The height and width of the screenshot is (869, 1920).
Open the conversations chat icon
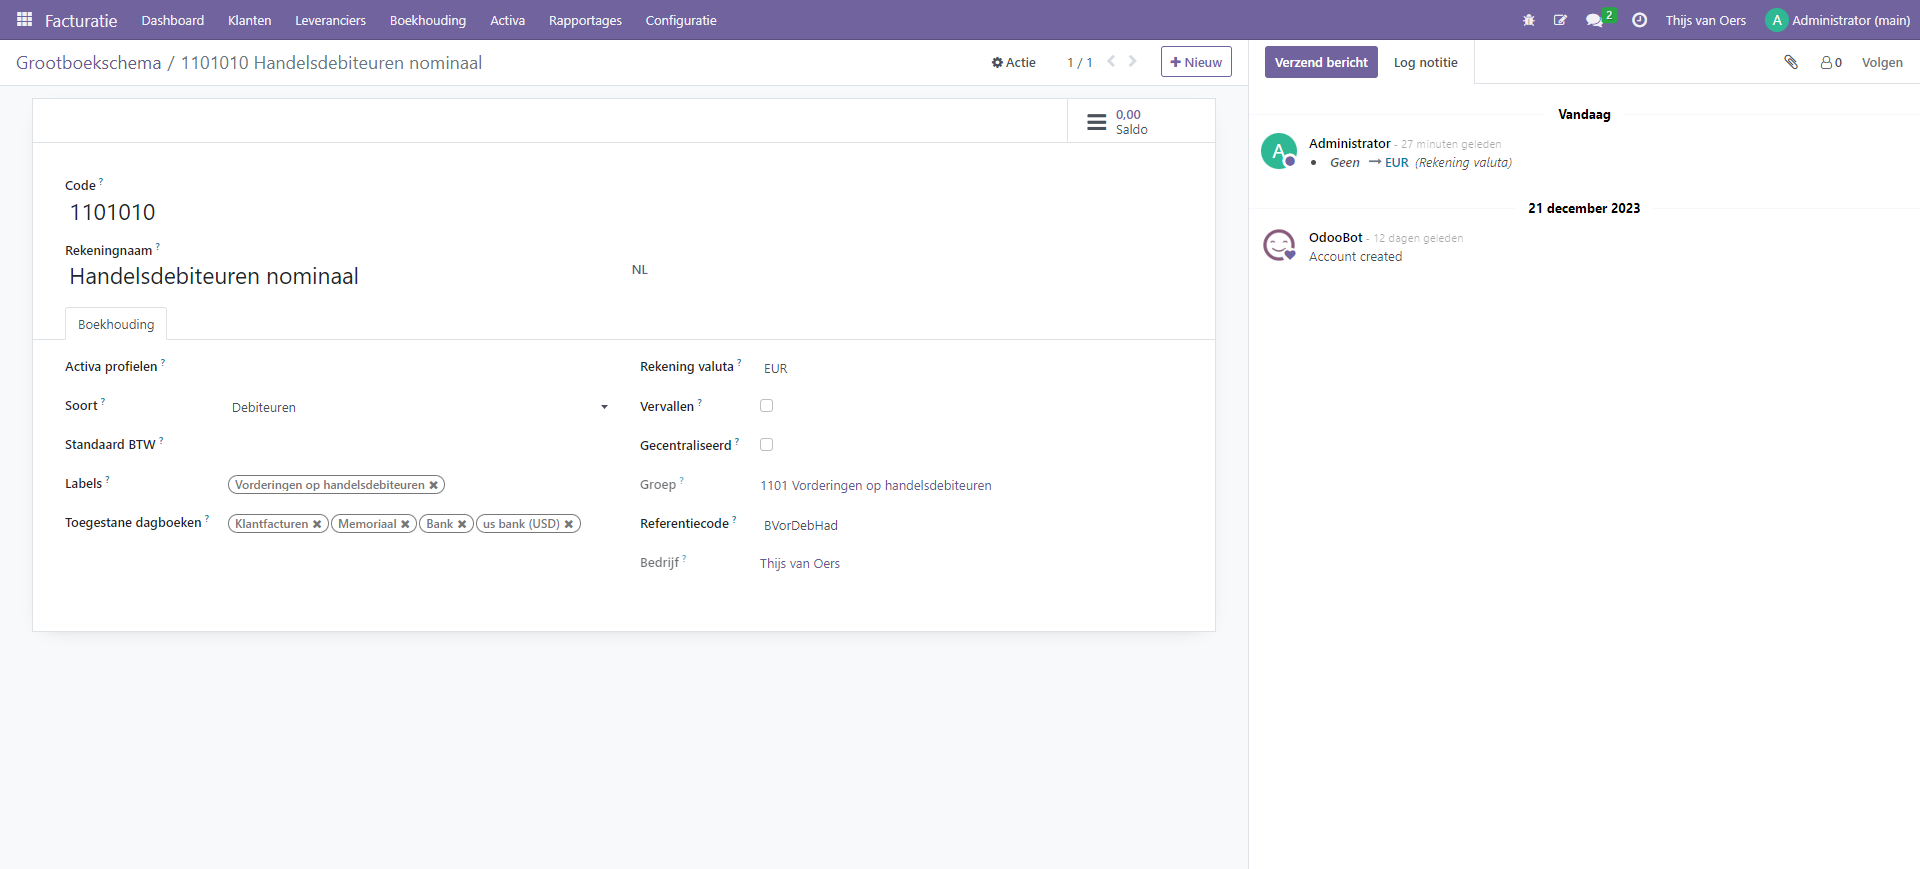click(x=1594, y=20)
